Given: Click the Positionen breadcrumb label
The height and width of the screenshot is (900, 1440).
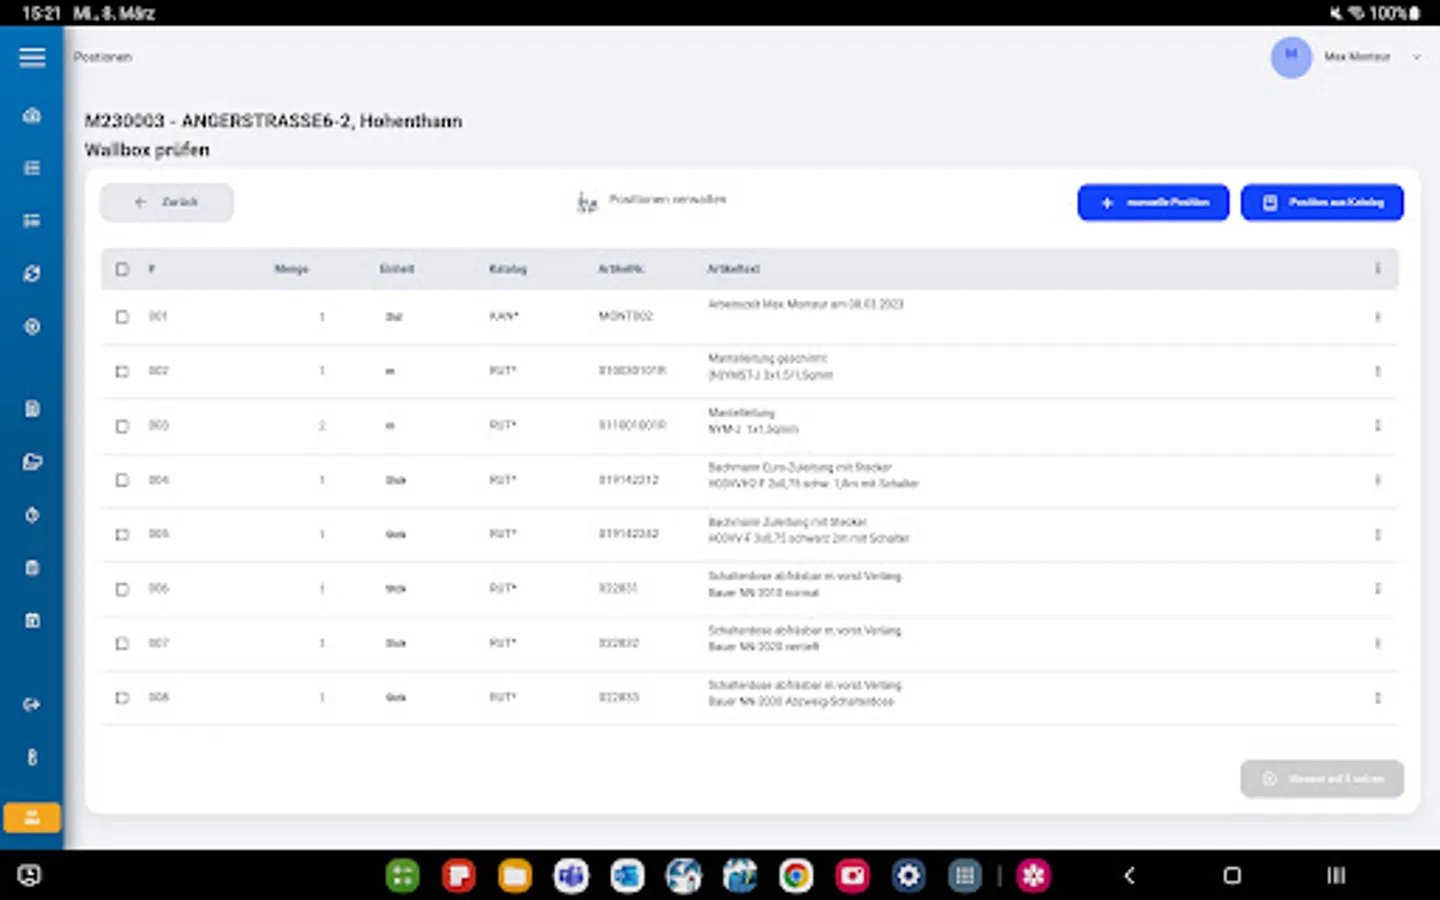Looking at the screenshot, I should 103,57.
